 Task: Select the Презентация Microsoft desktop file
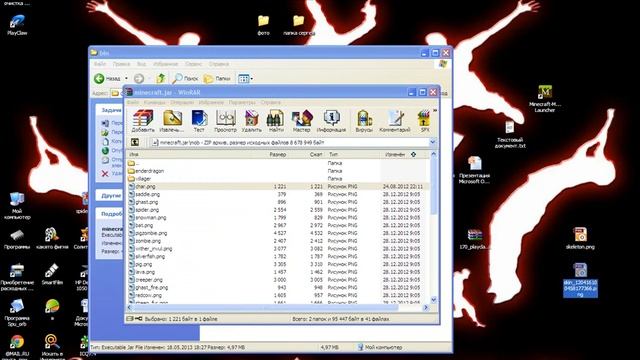pos(474,170)
